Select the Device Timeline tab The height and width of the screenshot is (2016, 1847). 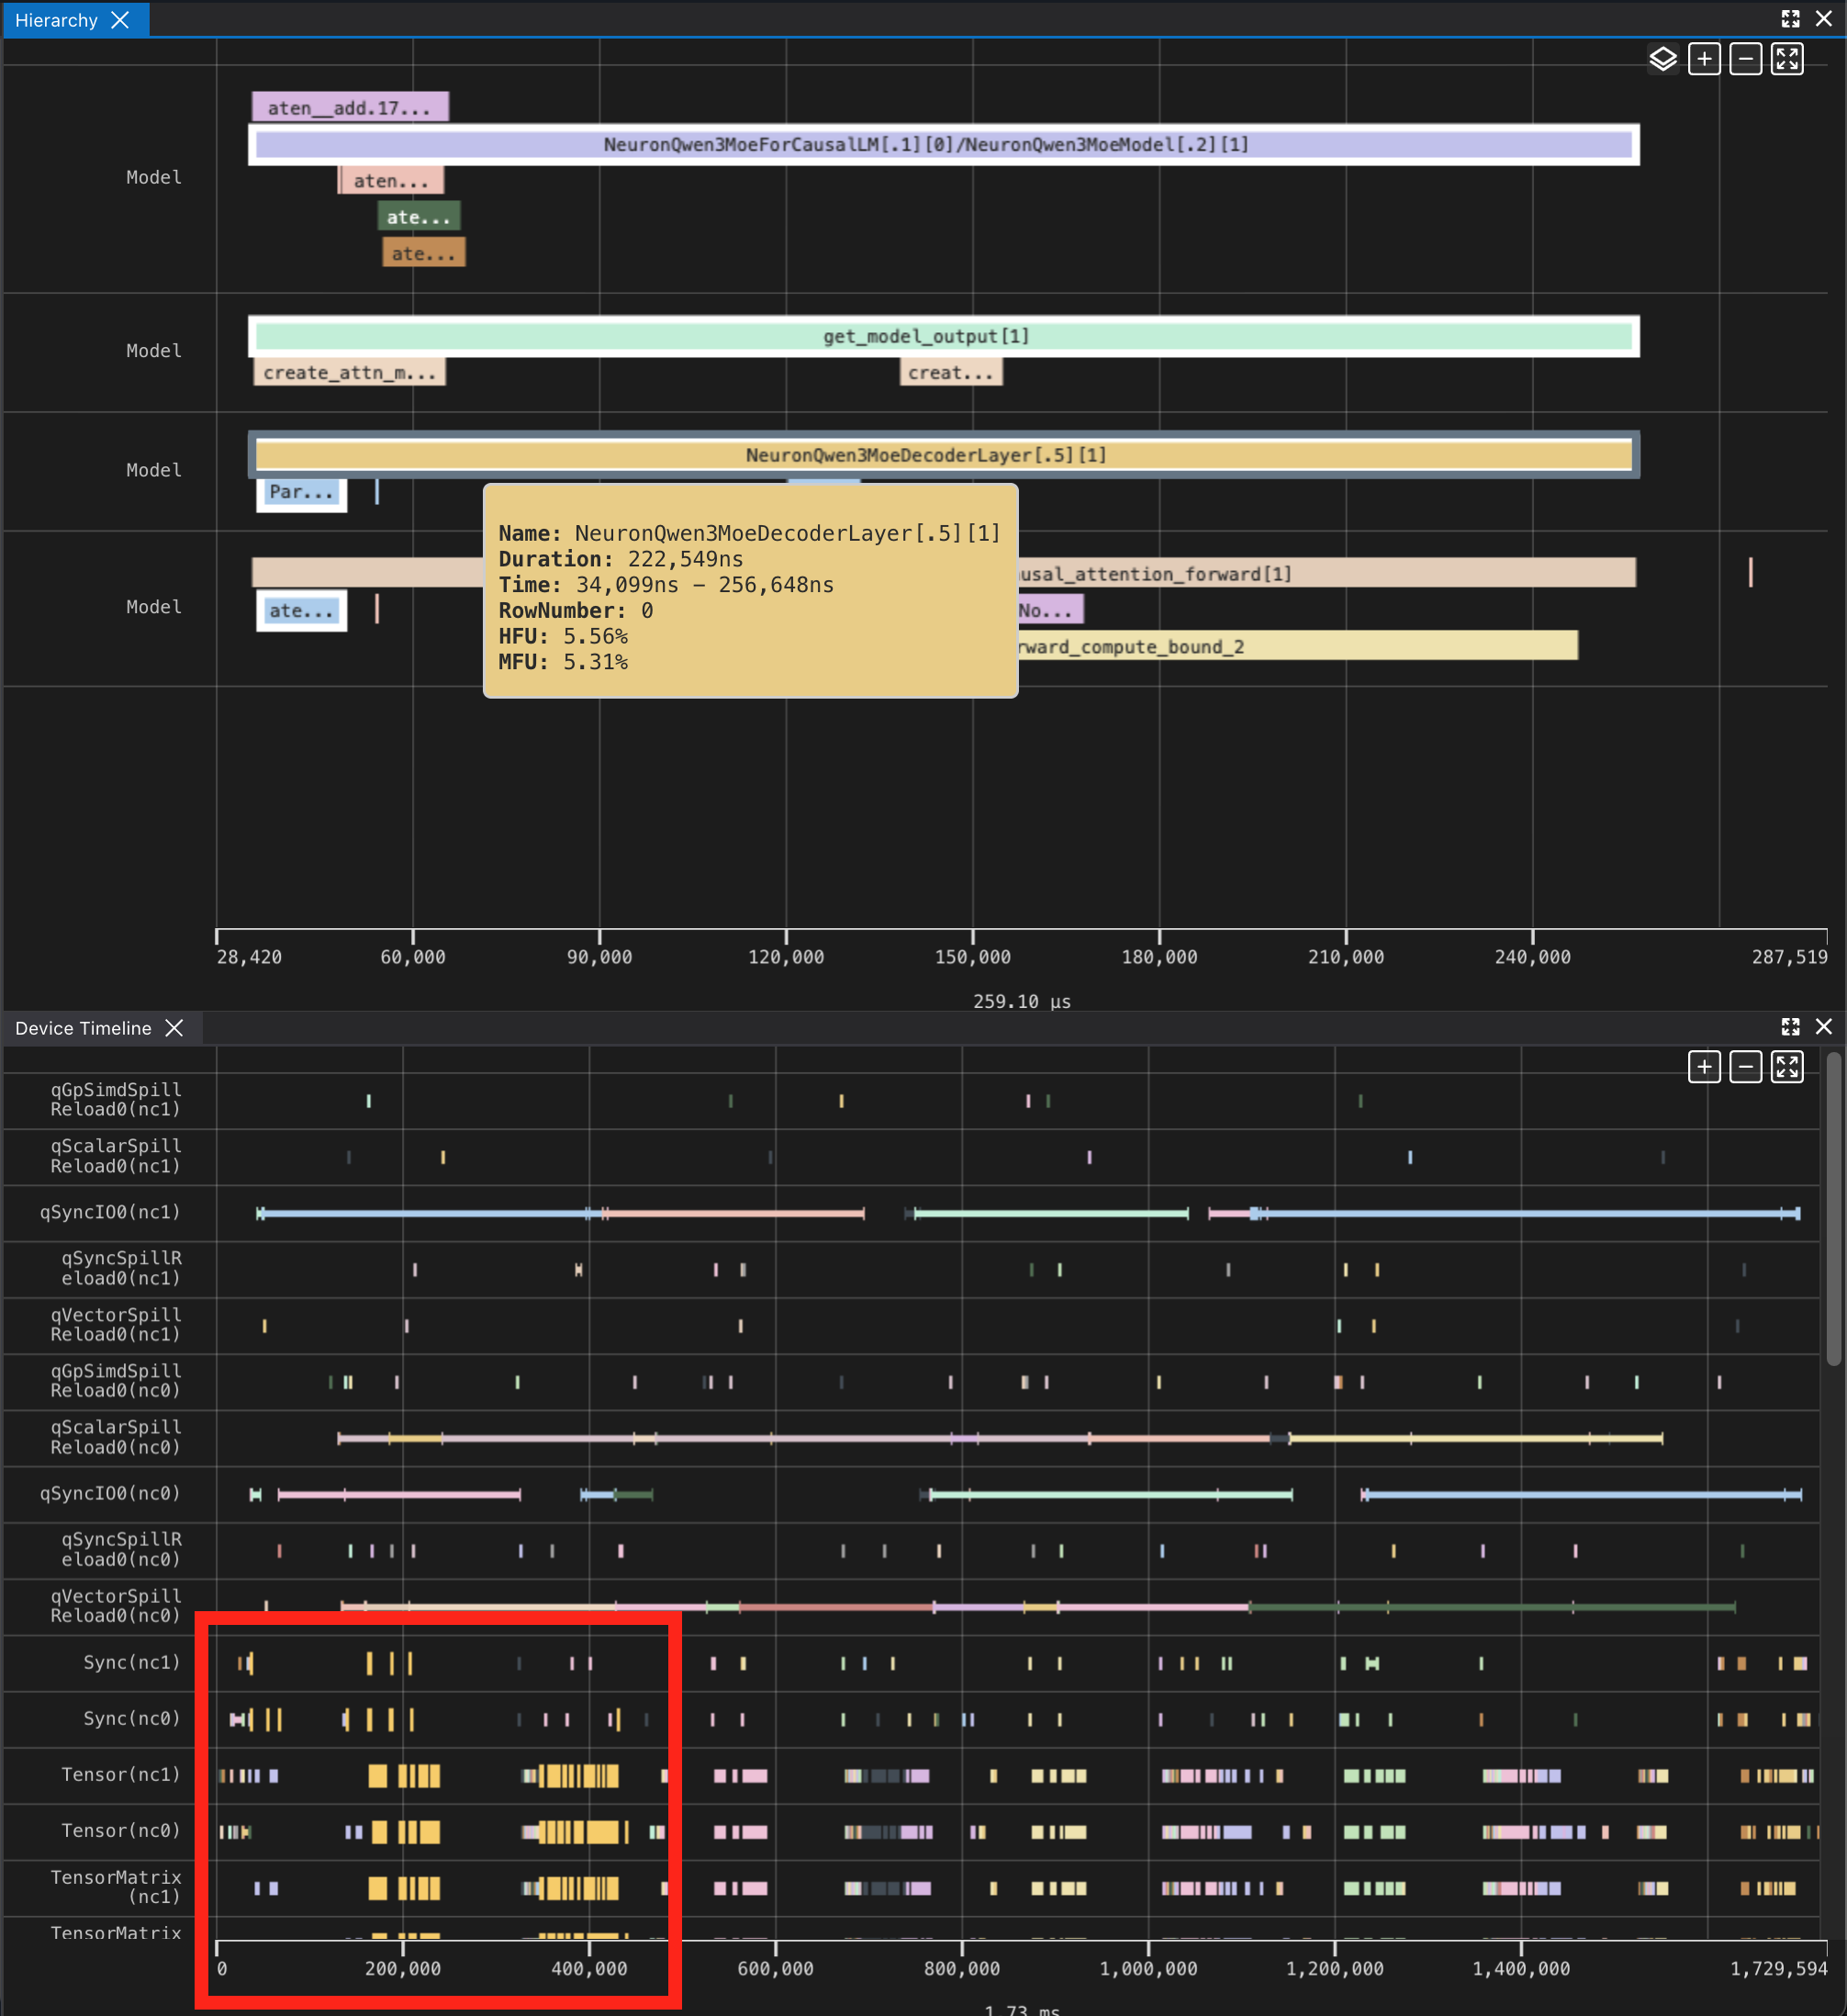coord(83,1028)
